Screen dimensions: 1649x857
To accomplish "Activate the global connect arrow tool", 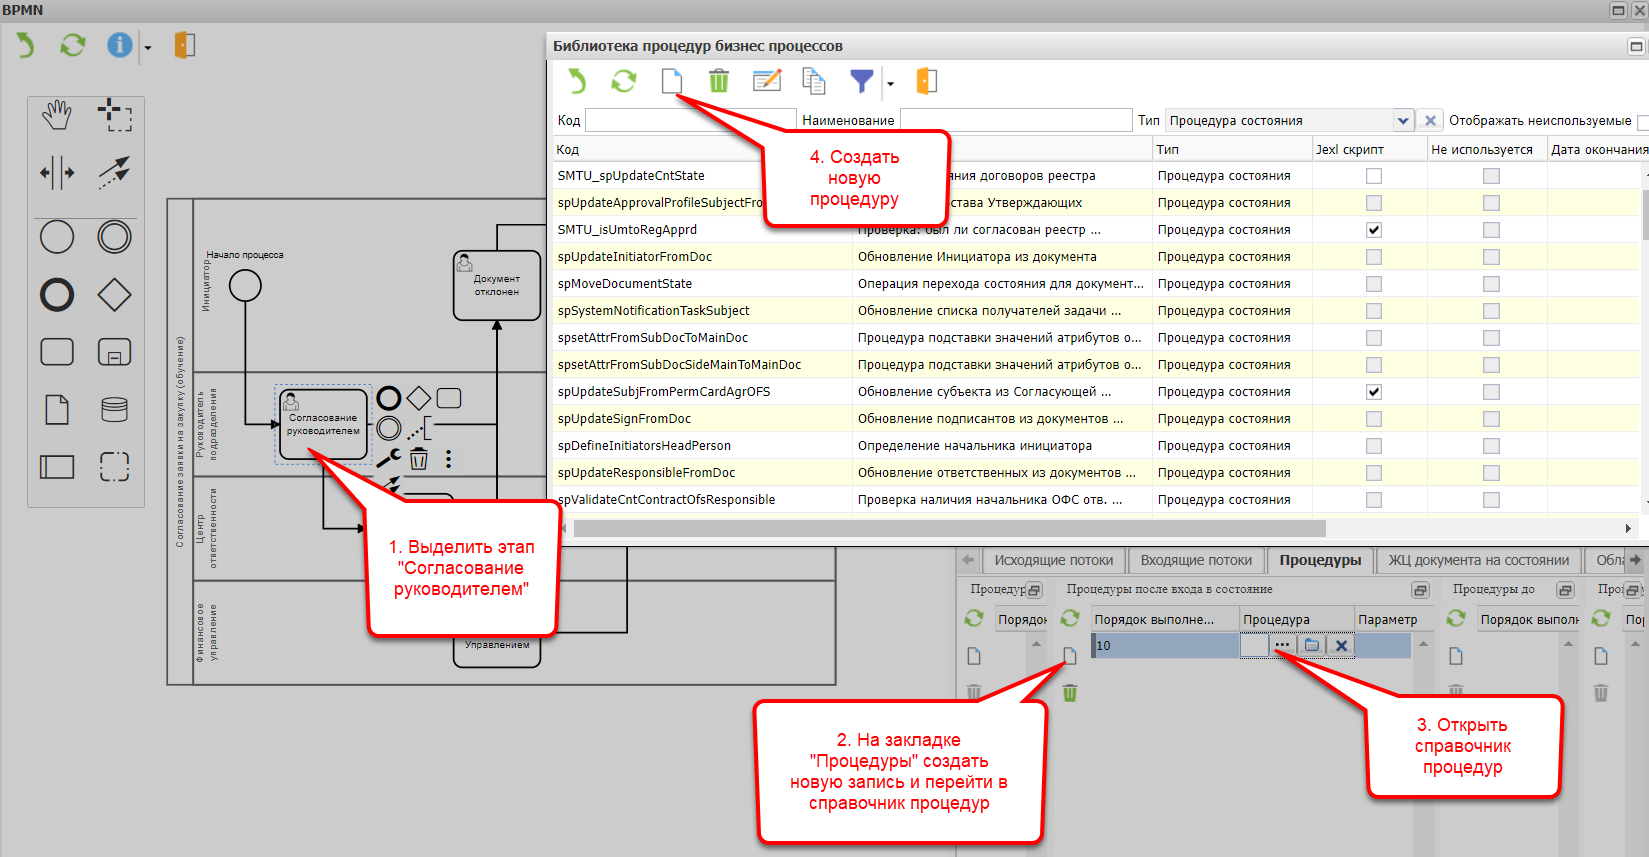I will coord(114,172).
